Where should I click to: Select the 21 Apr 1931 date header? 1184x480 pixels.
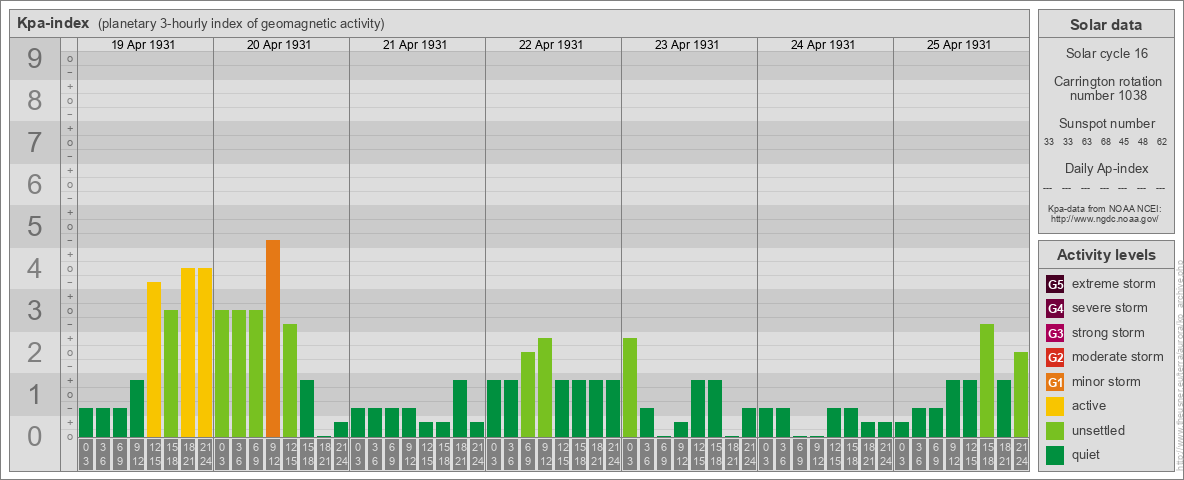click(x=415, y=45)
